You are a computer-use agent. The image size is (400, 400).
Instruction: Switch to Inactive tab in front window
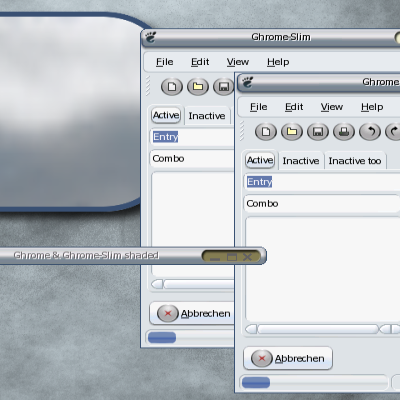click(301, 161)
